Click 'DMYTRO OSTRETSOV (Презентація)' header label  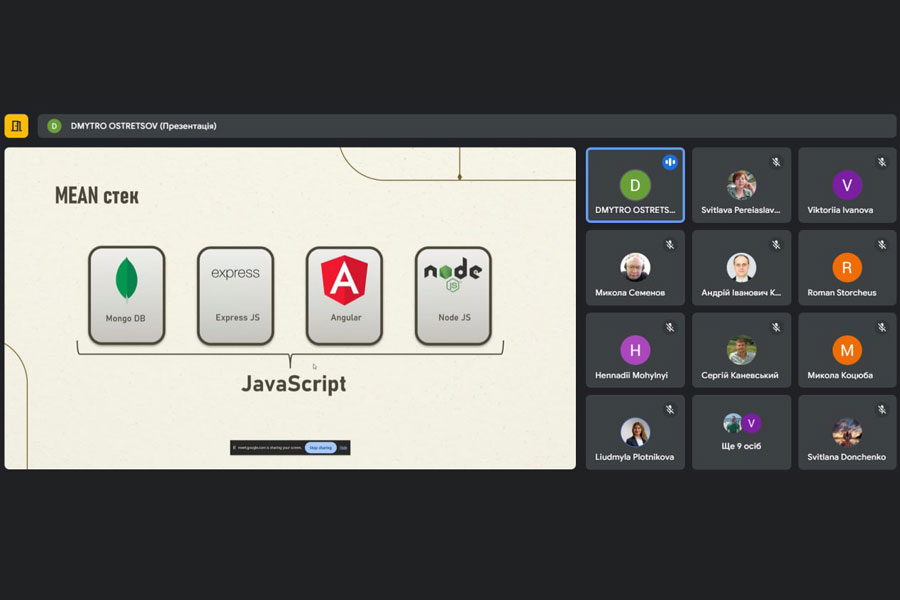tap(143, 126)
